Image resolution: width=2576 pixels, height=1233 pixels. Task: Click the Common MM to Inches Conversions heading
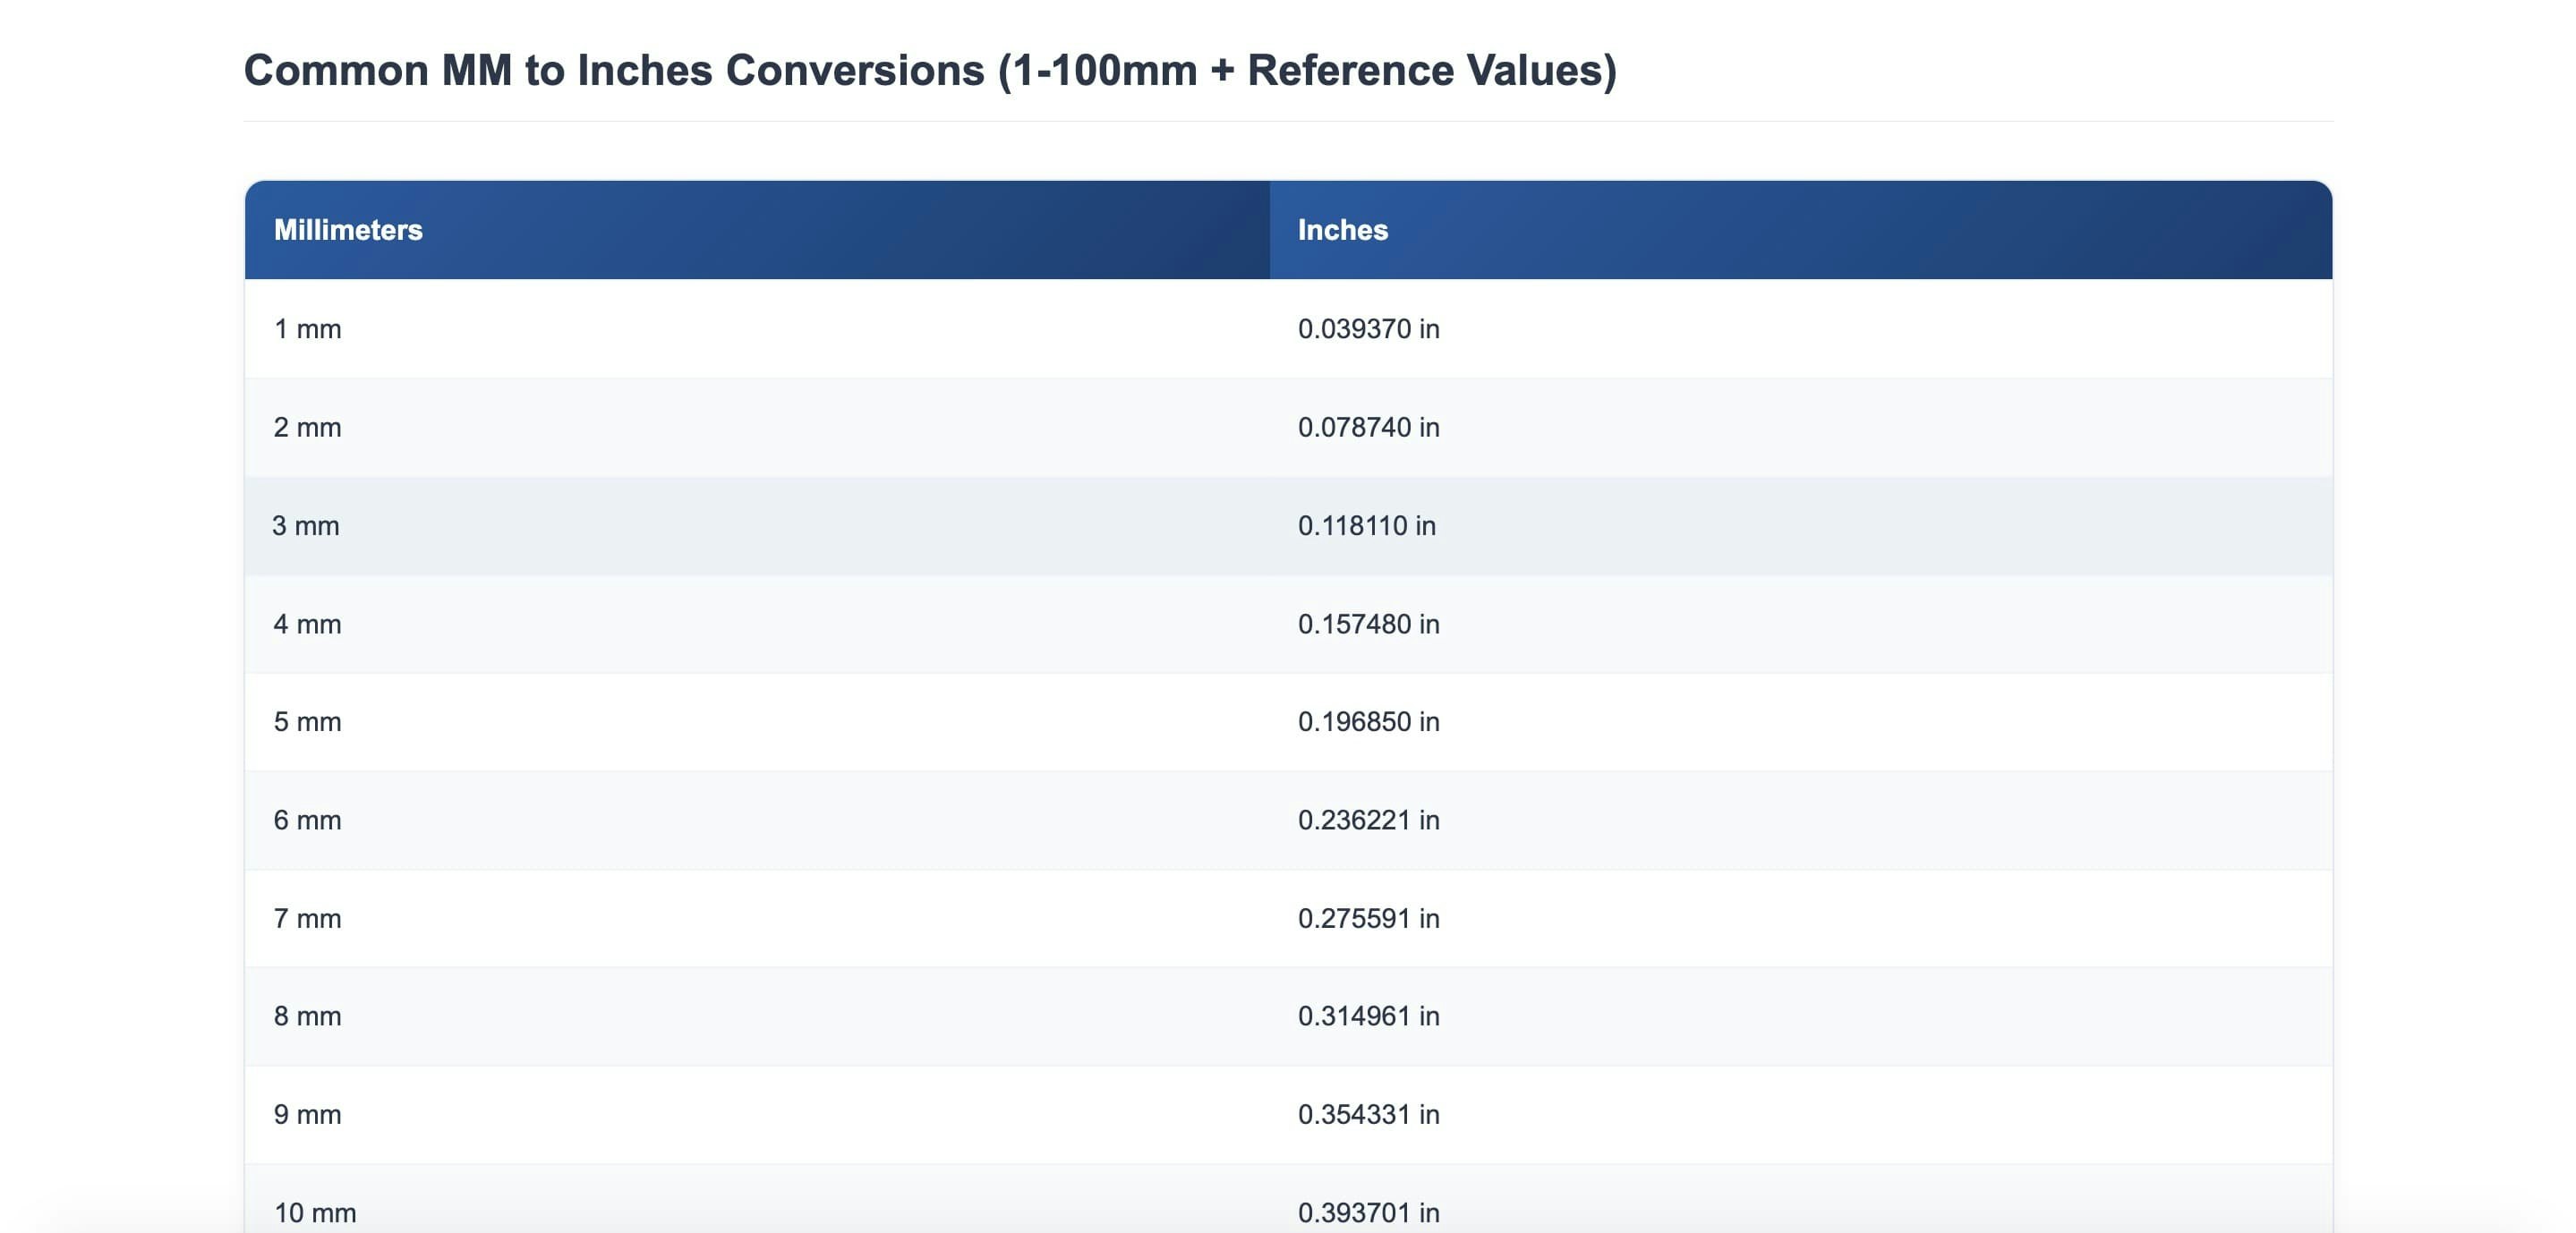click(929, 70)
